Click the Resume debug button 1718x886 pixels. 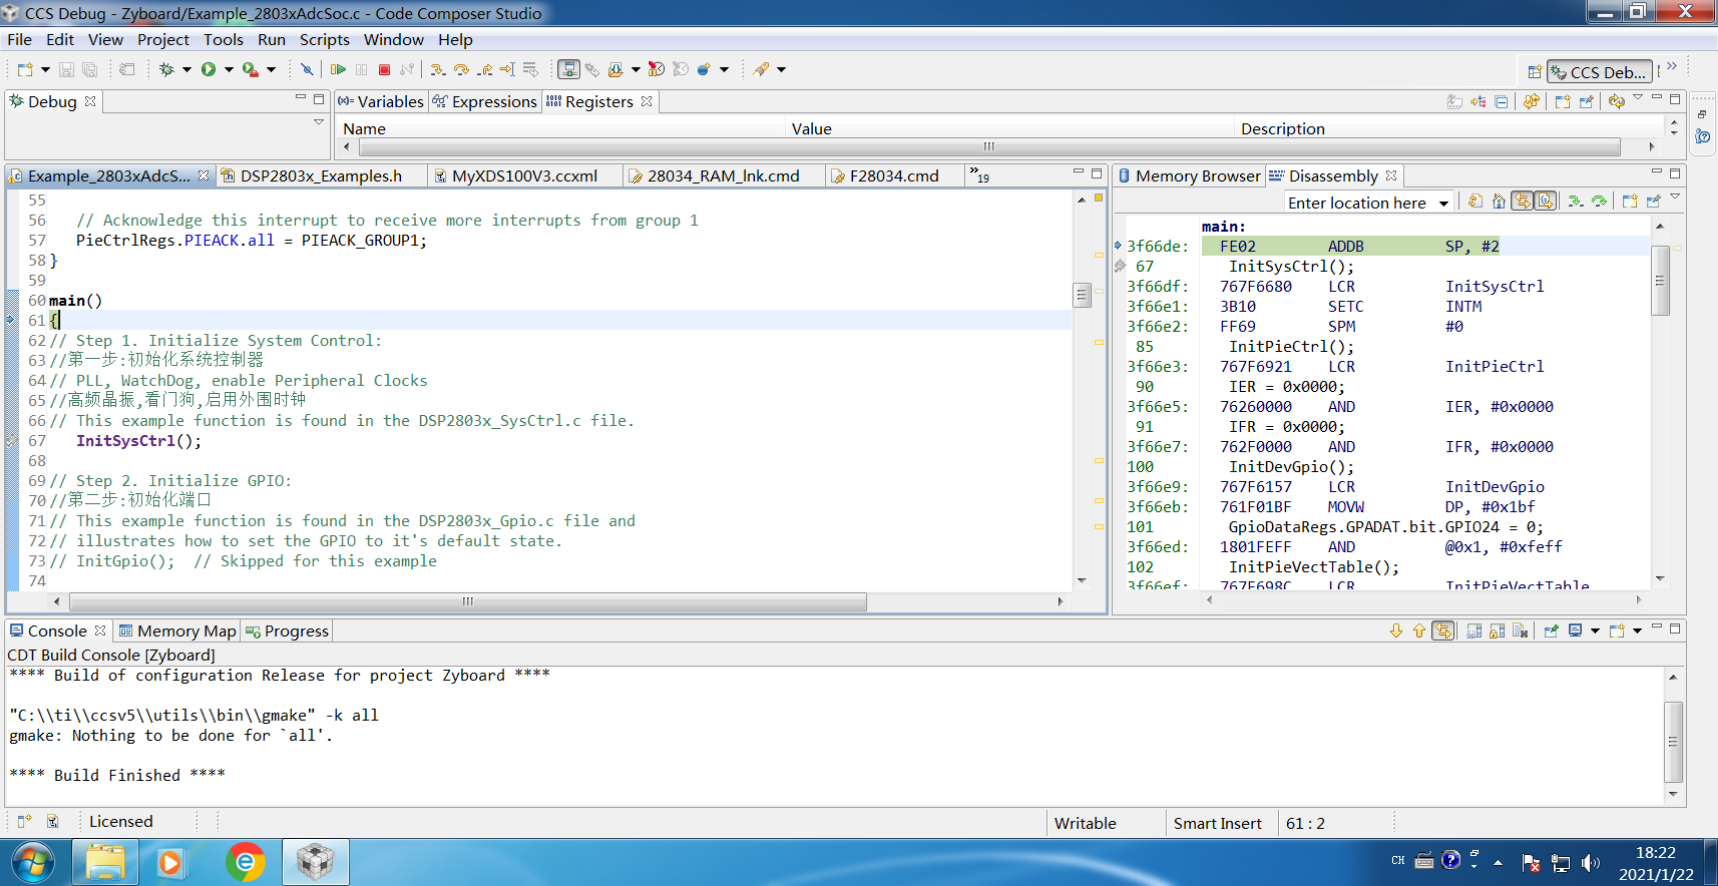coord(338,70)
